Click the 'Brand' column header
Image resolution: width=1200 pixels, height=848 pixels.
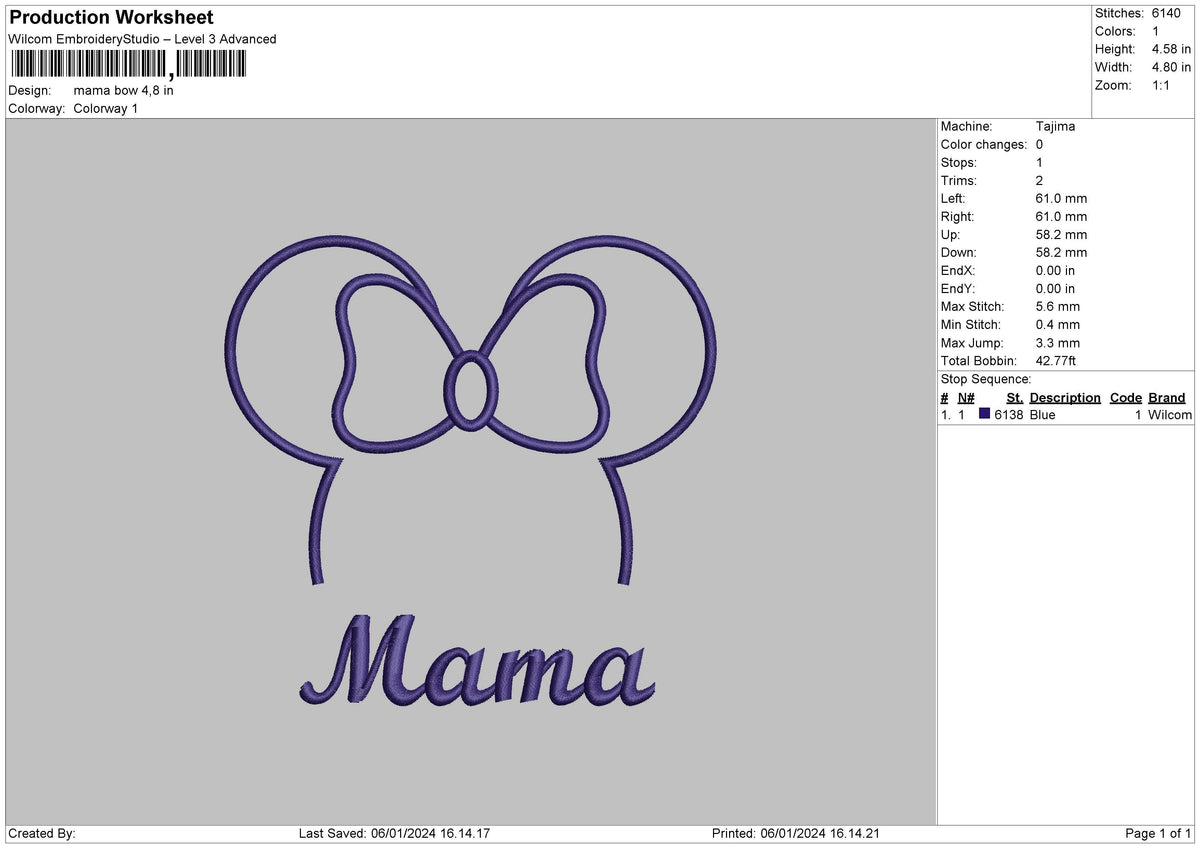1167,397
